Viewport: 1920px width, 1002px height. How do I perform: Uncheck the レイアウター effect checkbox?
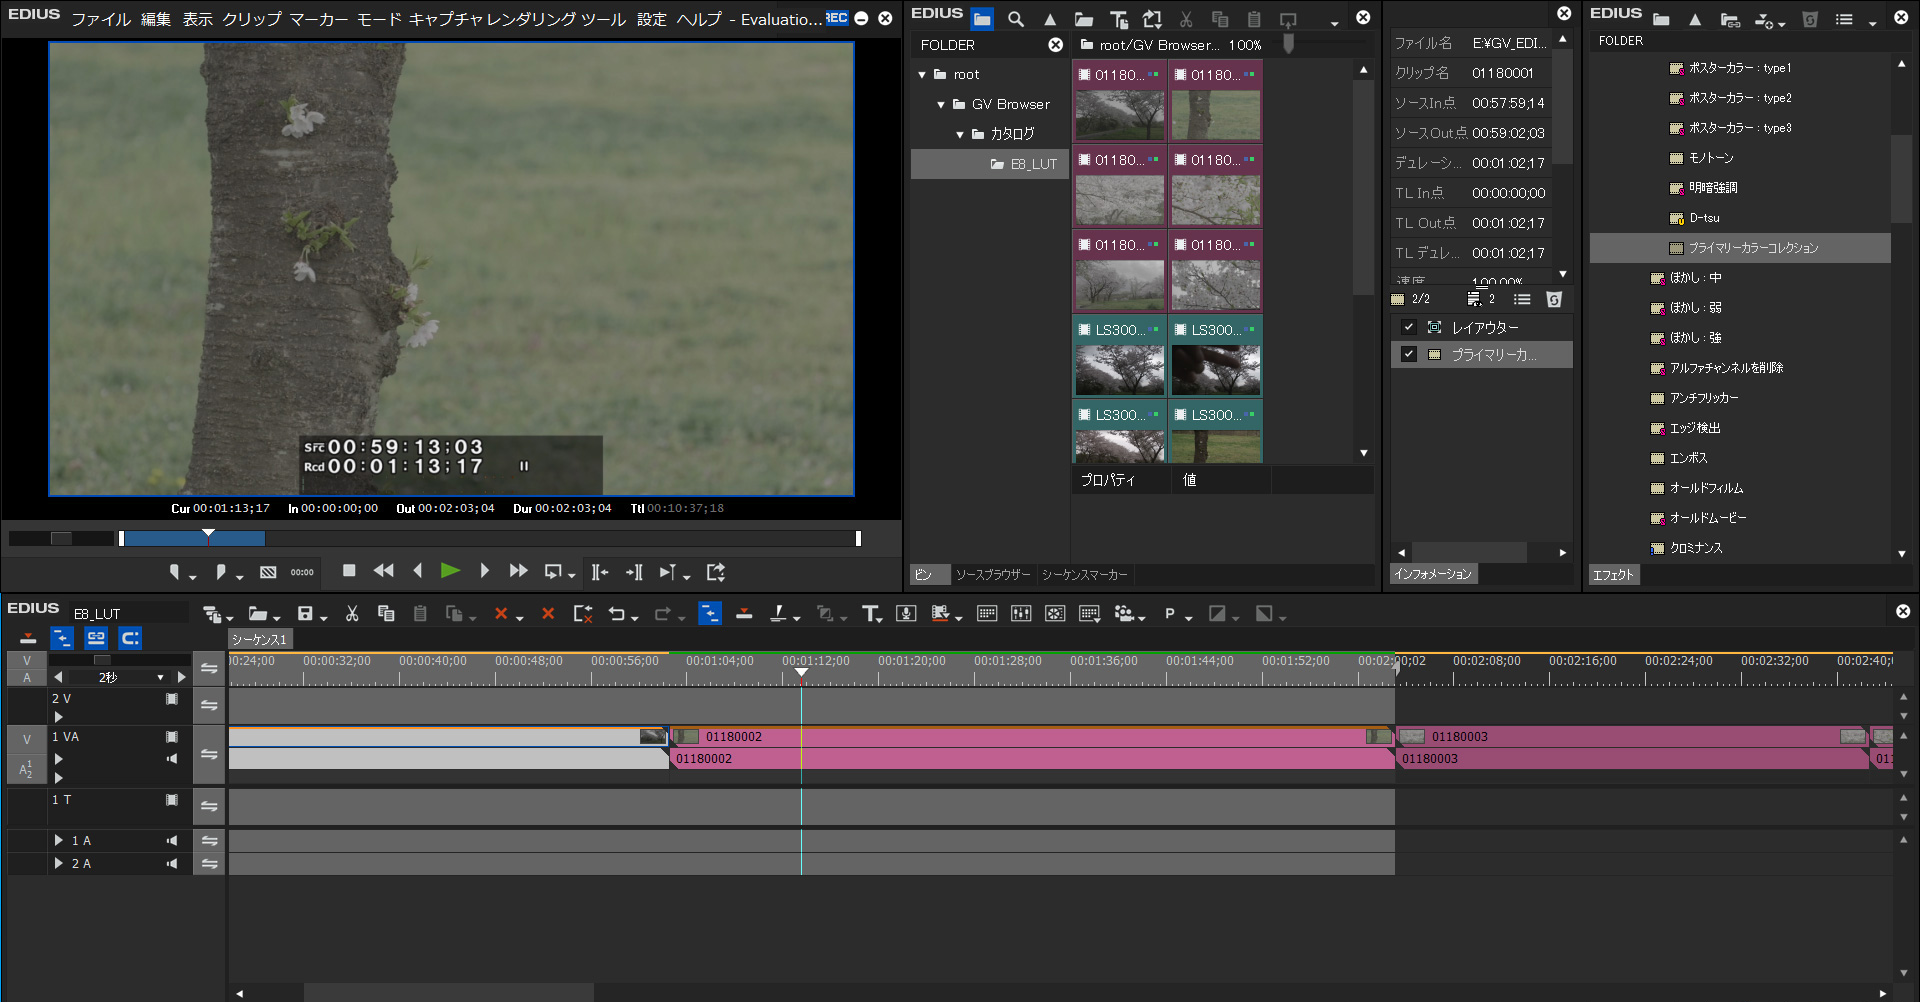tap(1409, 327)
